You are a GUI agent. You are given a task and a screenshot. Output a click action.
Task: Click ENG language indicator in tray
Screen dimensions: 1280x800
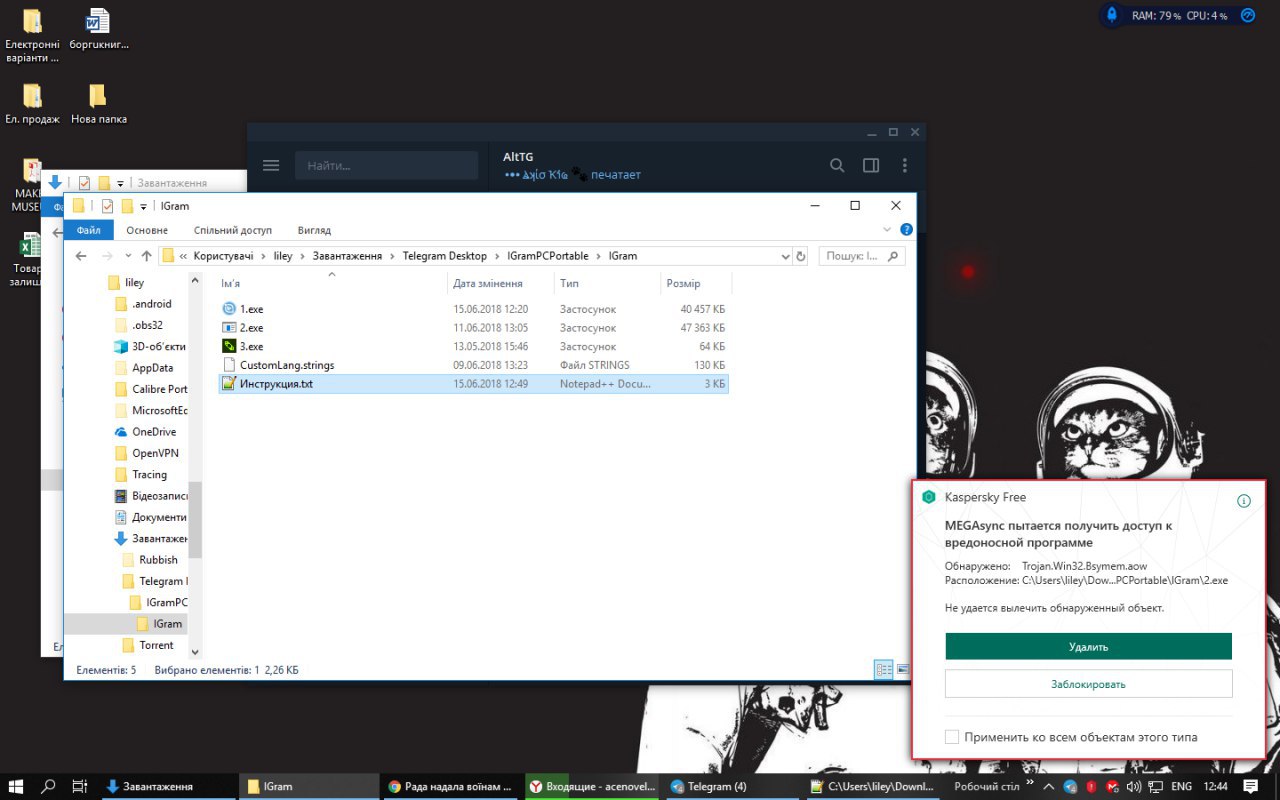(1181, 786)
